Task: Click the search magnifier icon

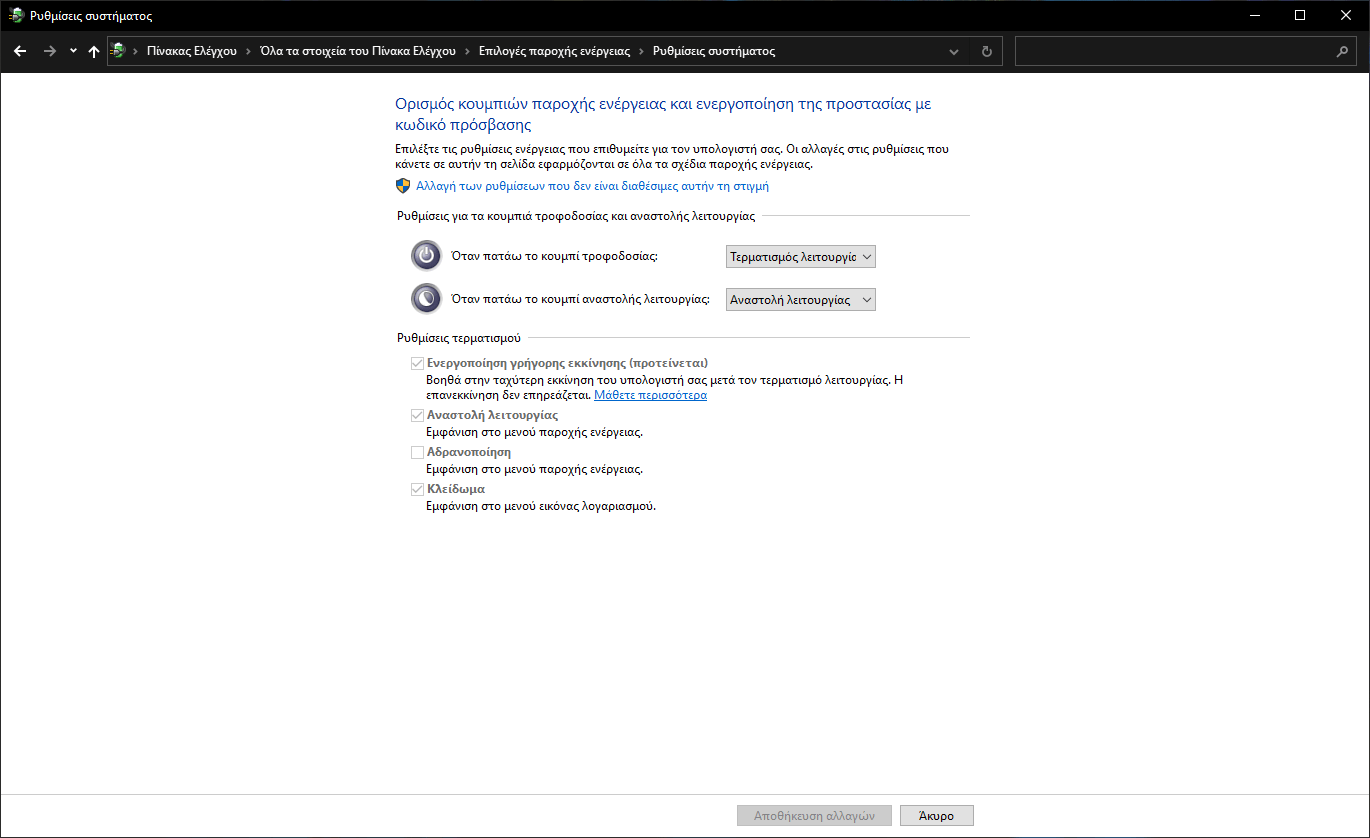Action: coord(1342,51)
